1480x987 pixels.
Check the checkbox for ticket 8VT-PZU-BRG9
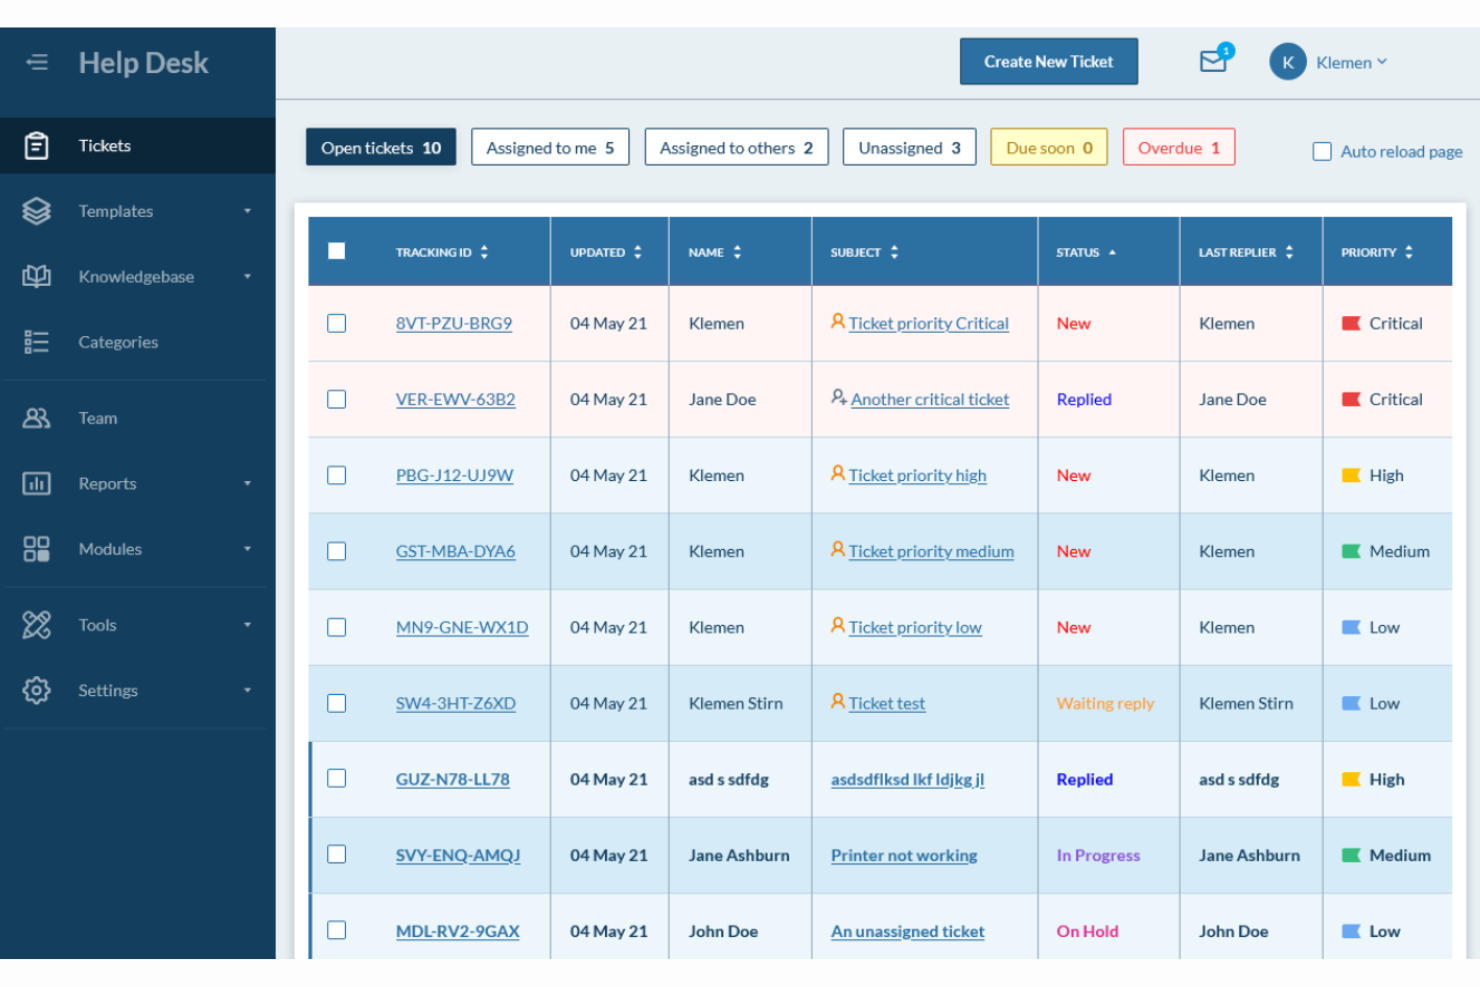point(336,323)
